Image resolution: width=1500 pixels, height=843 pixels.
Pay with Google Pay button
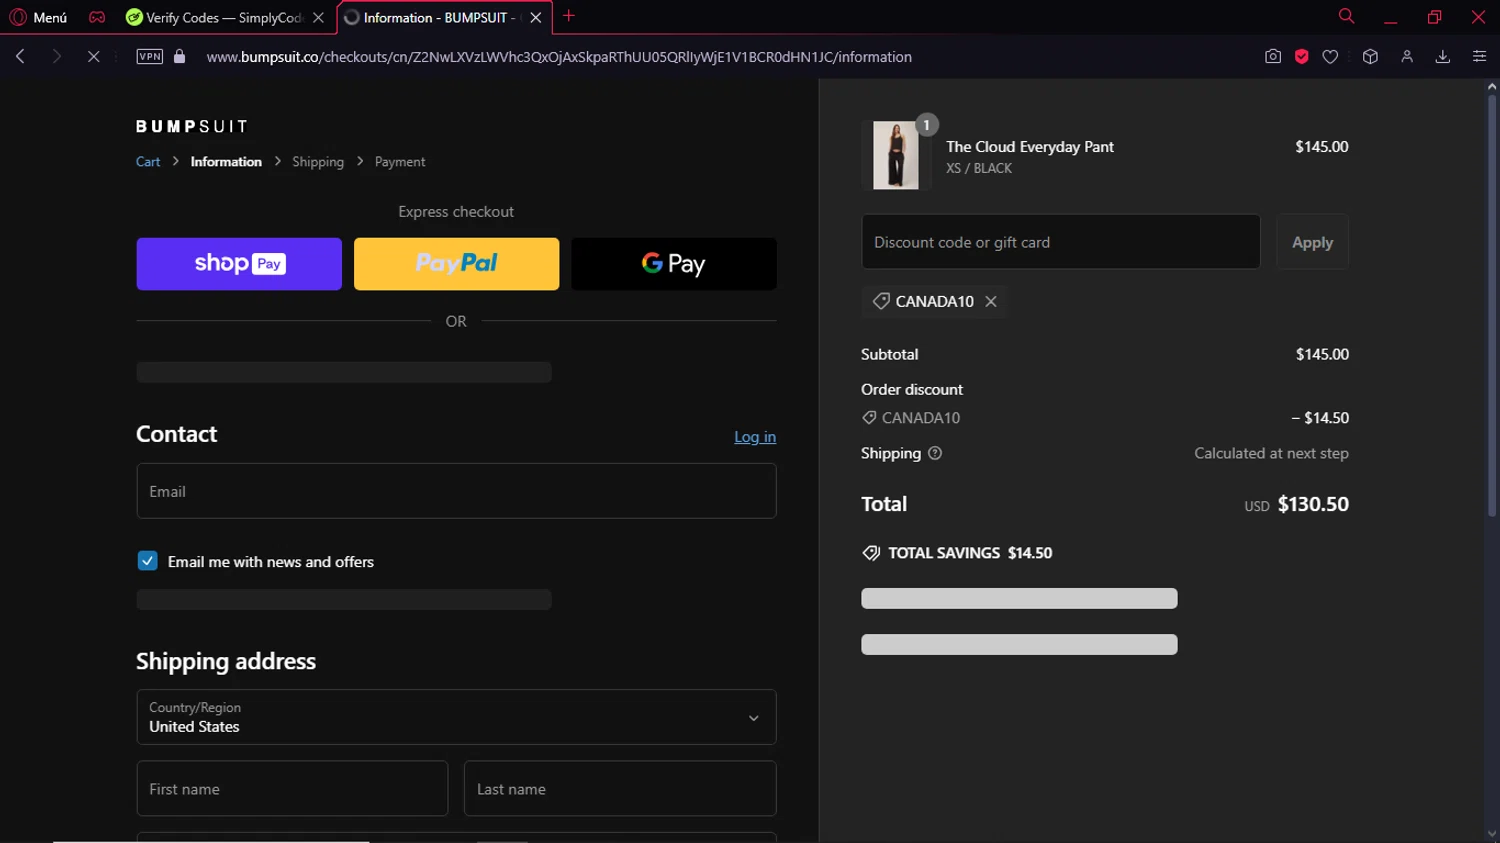[674, 264]
